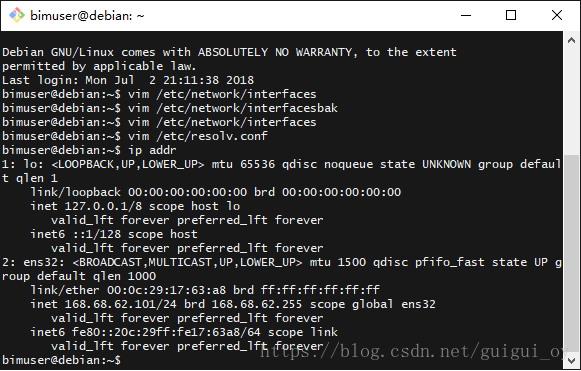Click the vertical scrollbar thumb
The width and height of the screenshot is (581, 371).
pyautogui.click(x=571, y=254)
